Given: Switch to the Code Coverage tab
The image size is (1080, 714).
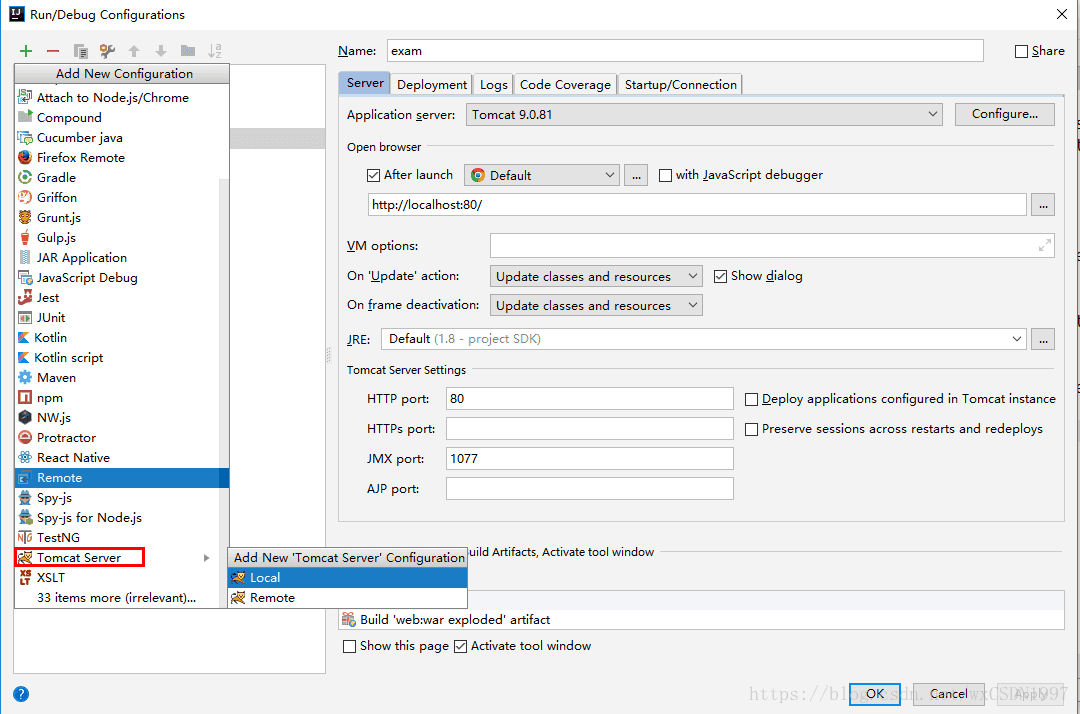Looking at the screenshot, I should point(565,85).
